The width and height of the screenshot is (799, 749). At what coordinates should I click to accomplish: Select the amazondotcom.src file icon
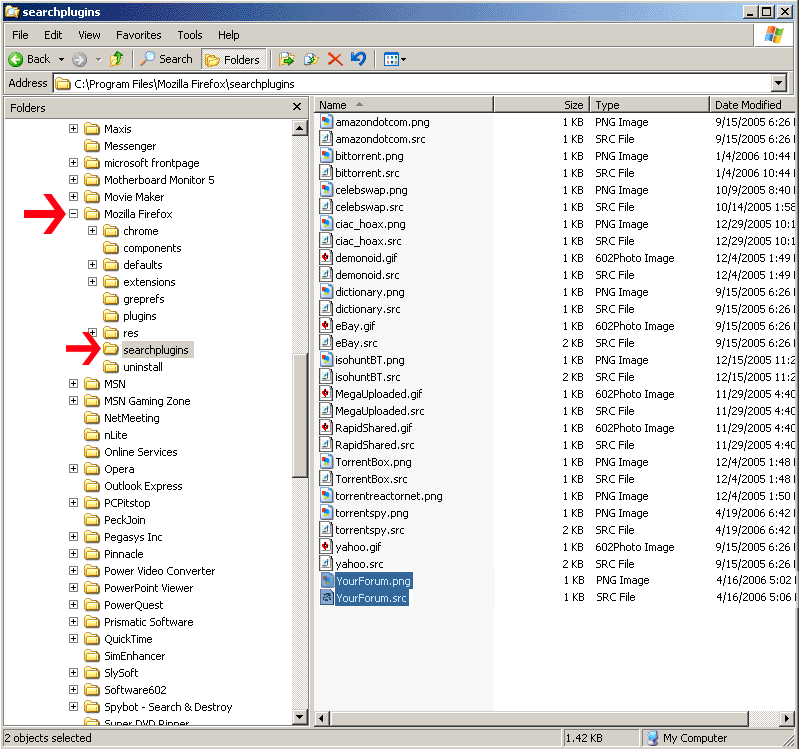pyautogui.click(x=326, y=139)
